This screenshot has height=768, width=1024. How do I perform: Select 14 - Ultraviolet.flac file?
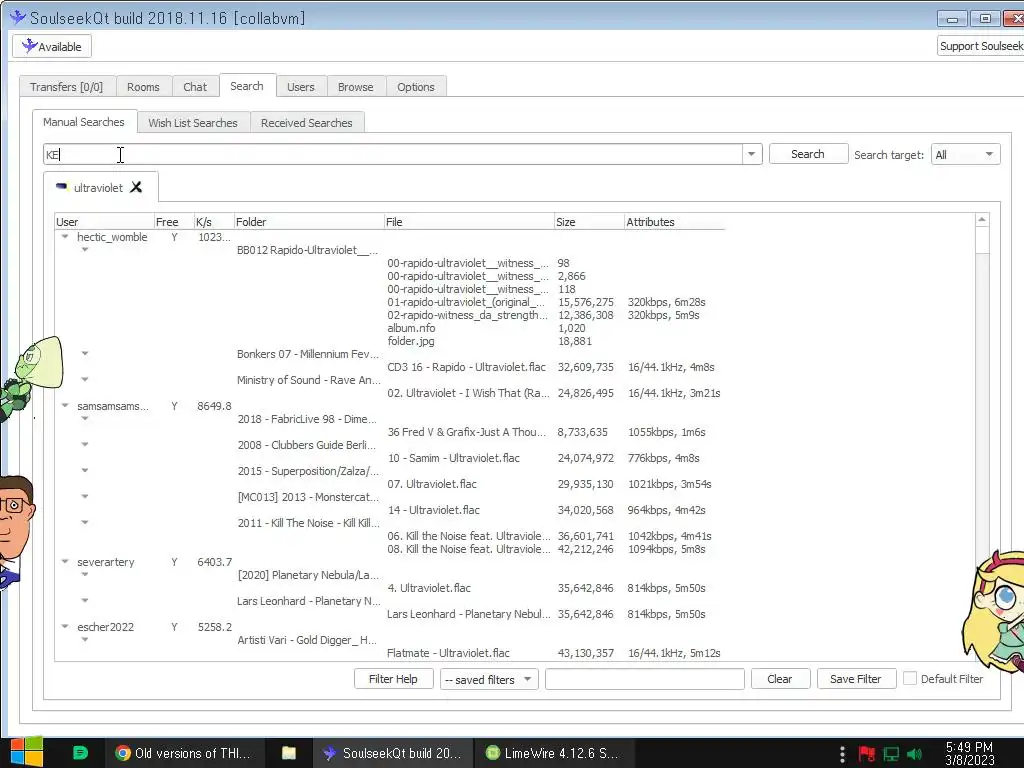[434, 510]
